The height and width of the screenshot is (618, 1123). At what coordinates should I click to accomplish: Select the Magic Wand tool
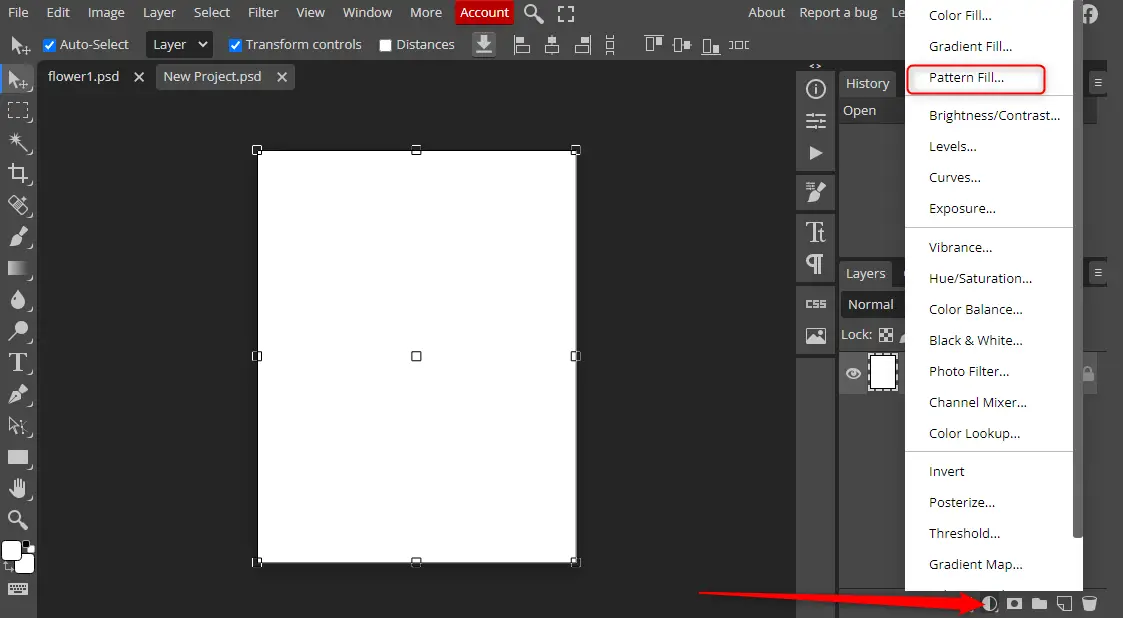pos(18,141)
